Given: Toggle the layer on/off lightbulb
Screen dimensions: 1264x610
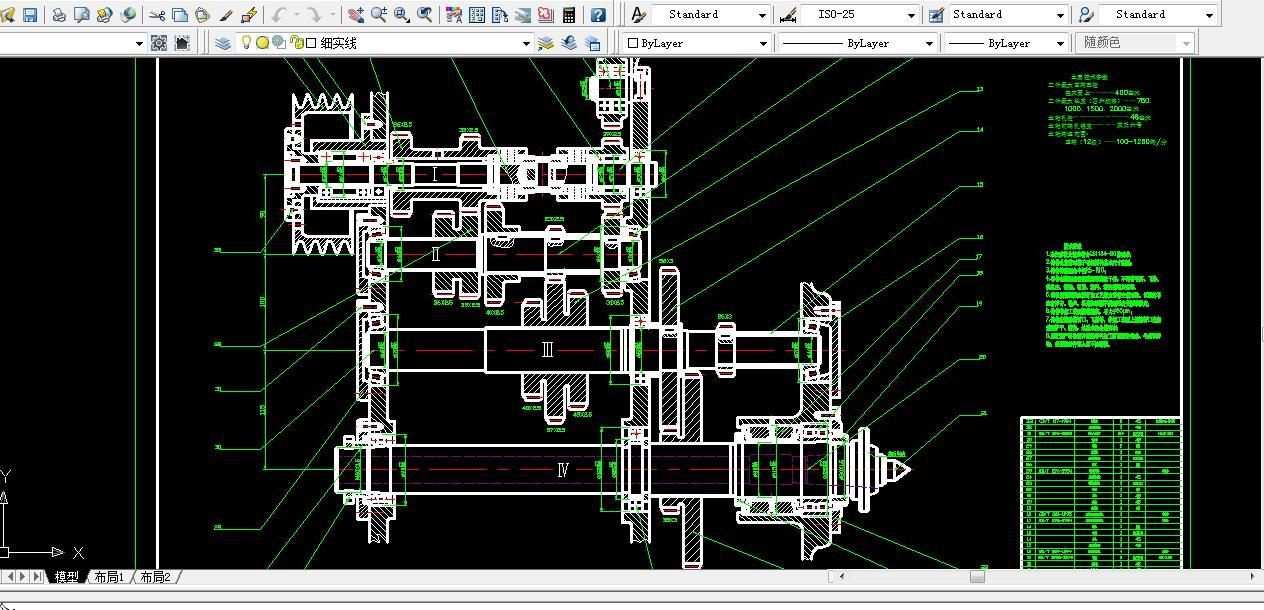Looking at the screenshot, I should [246, 43].
